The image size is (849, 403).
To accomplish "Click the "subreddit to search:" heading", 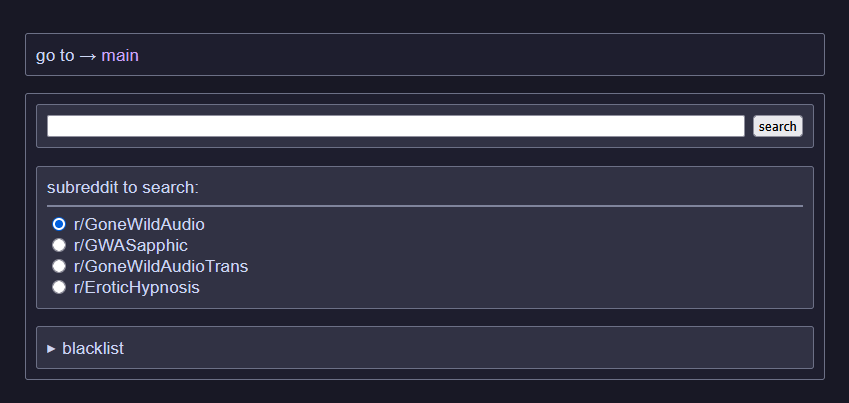I will tap(123, 187).
